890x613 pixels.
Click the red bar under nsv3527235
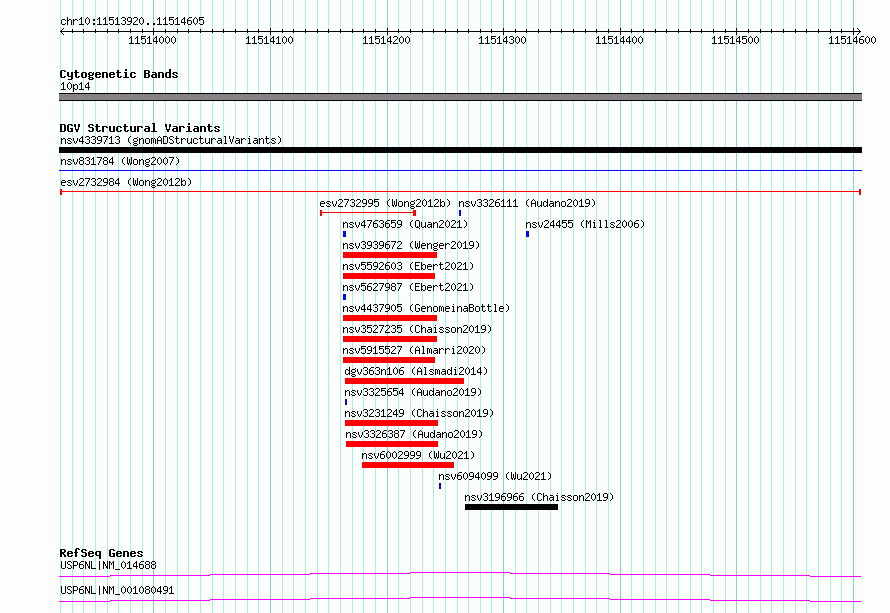click(x=390, y=339)
